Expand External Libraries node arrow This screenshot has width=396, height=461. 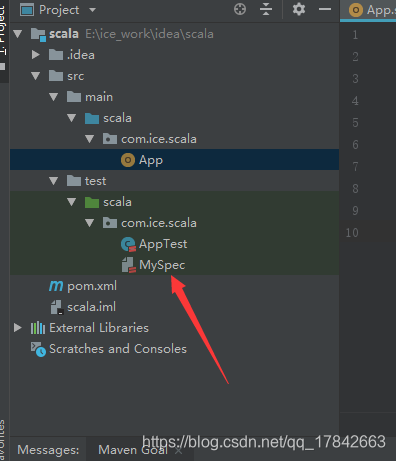tap(18, 328)
